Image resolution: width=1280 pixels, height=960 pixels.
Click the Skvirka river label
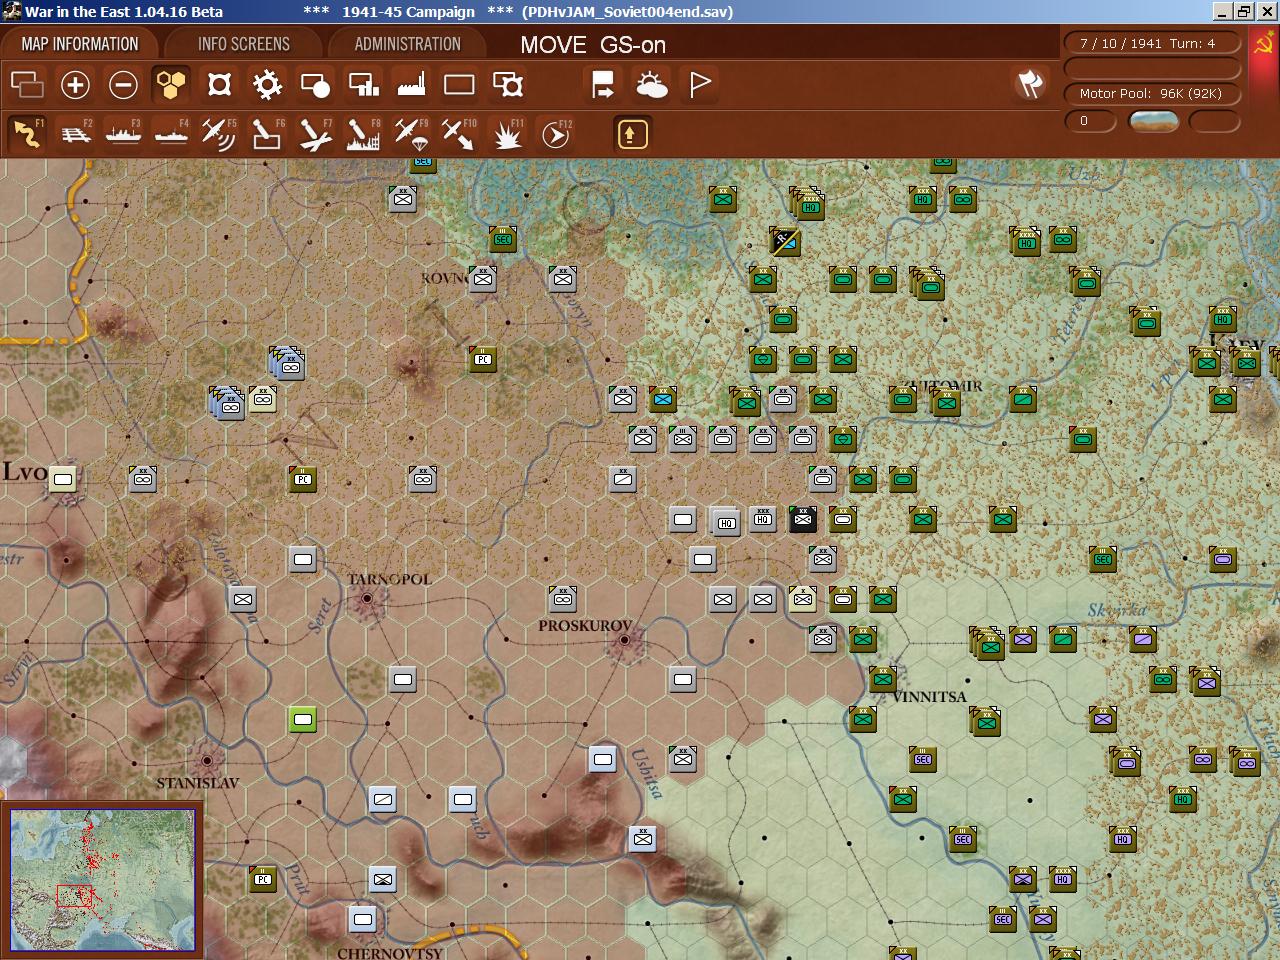(x=1117, y=610)
